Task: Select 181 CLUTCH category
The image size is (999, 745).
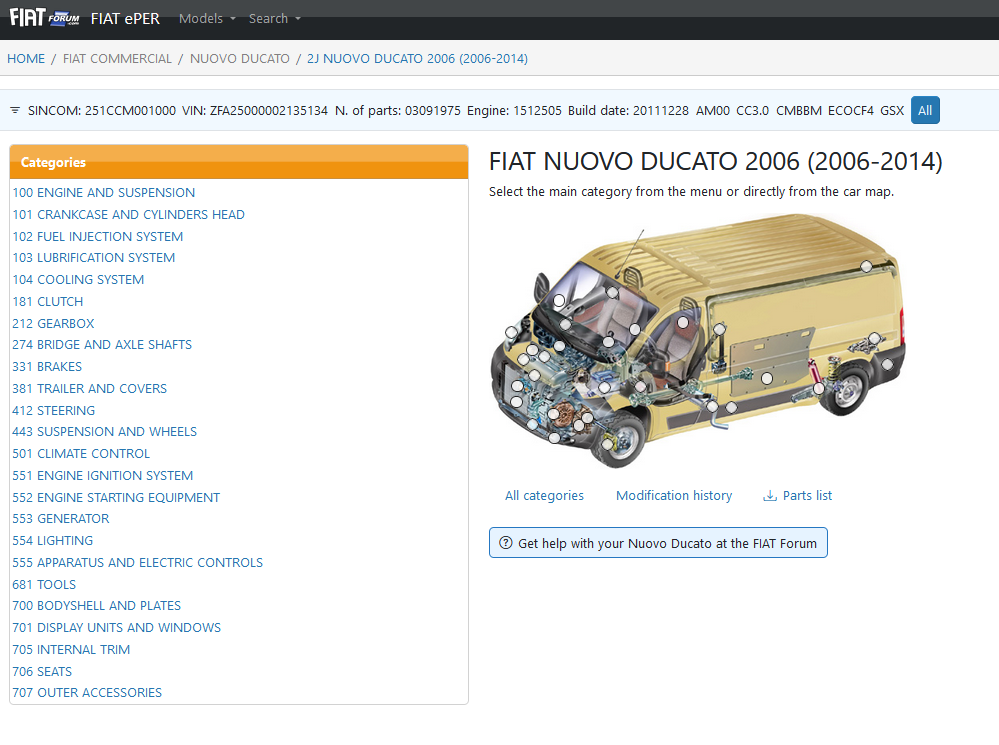Action: pos(48,301)
